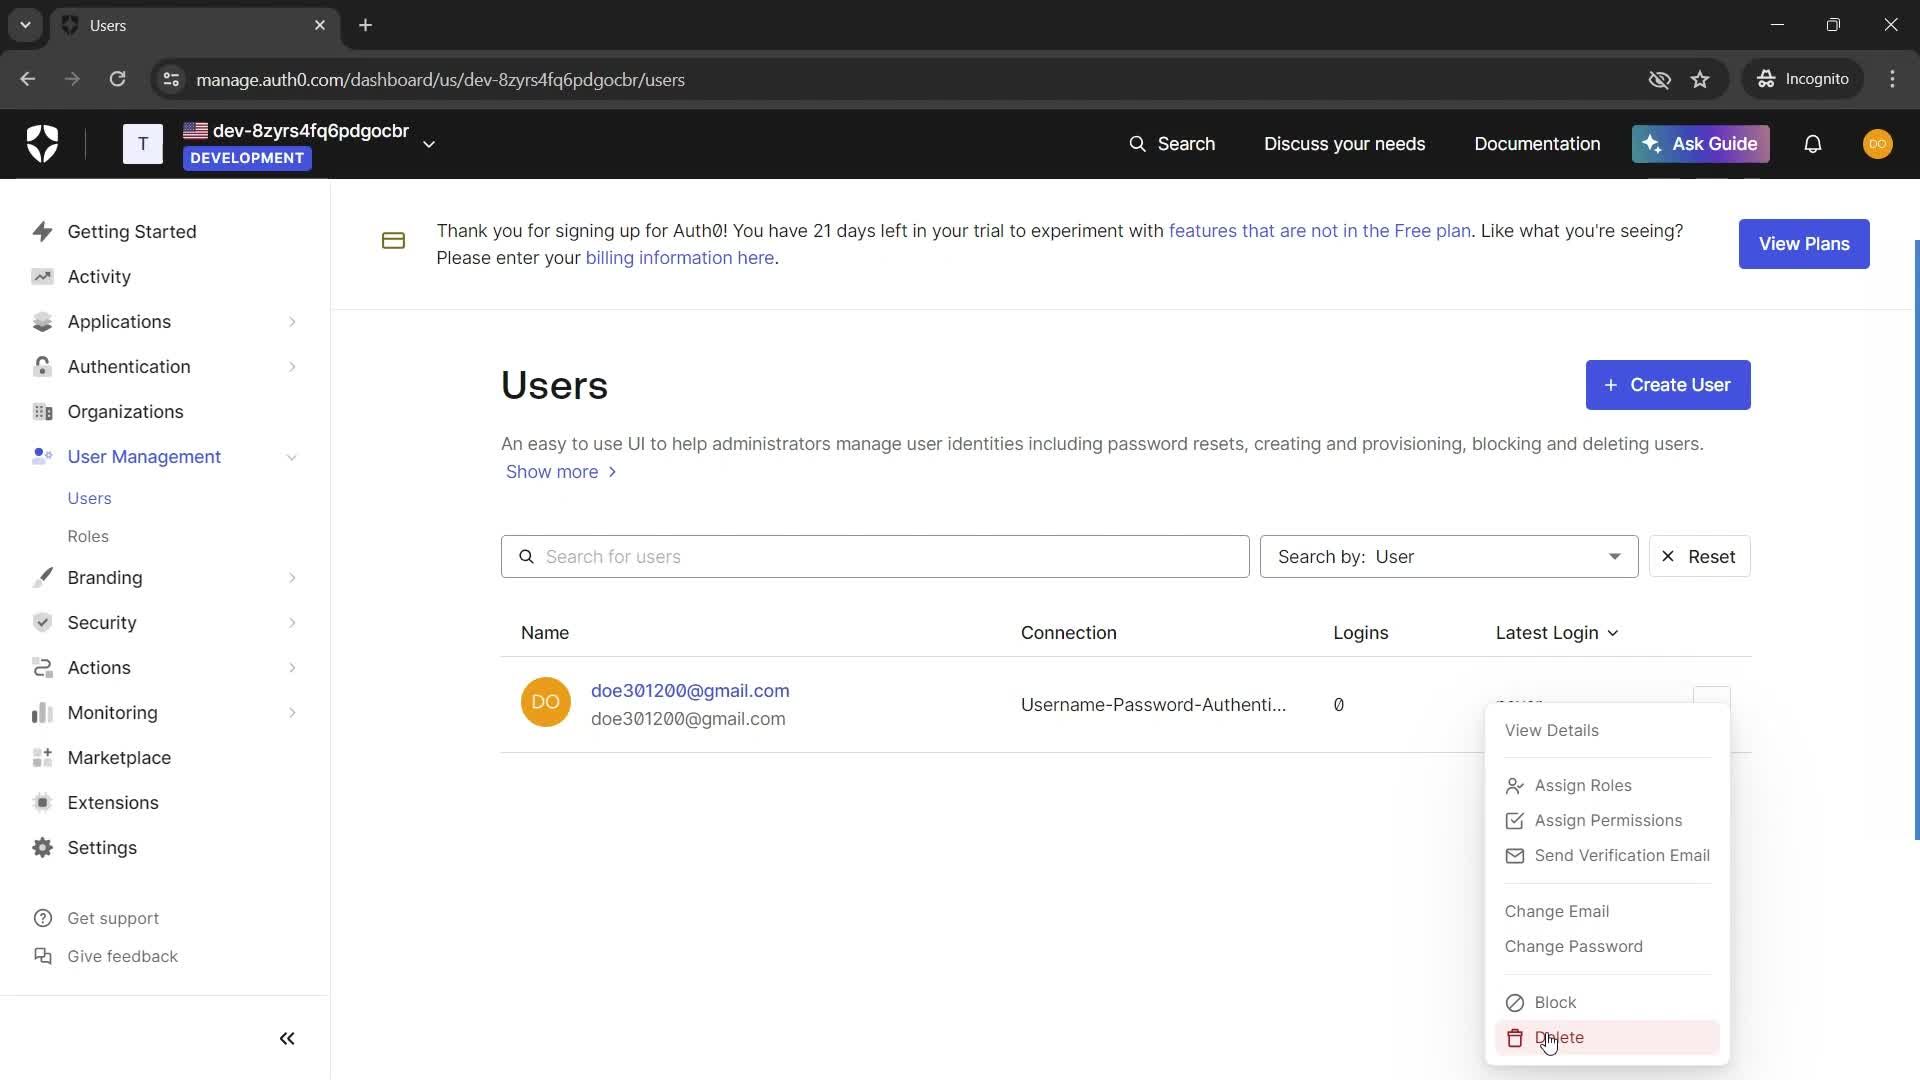Open the tab search dropdown arrow
The width and height of the screenshot is (1920, 1080).
tap(25, 25)
